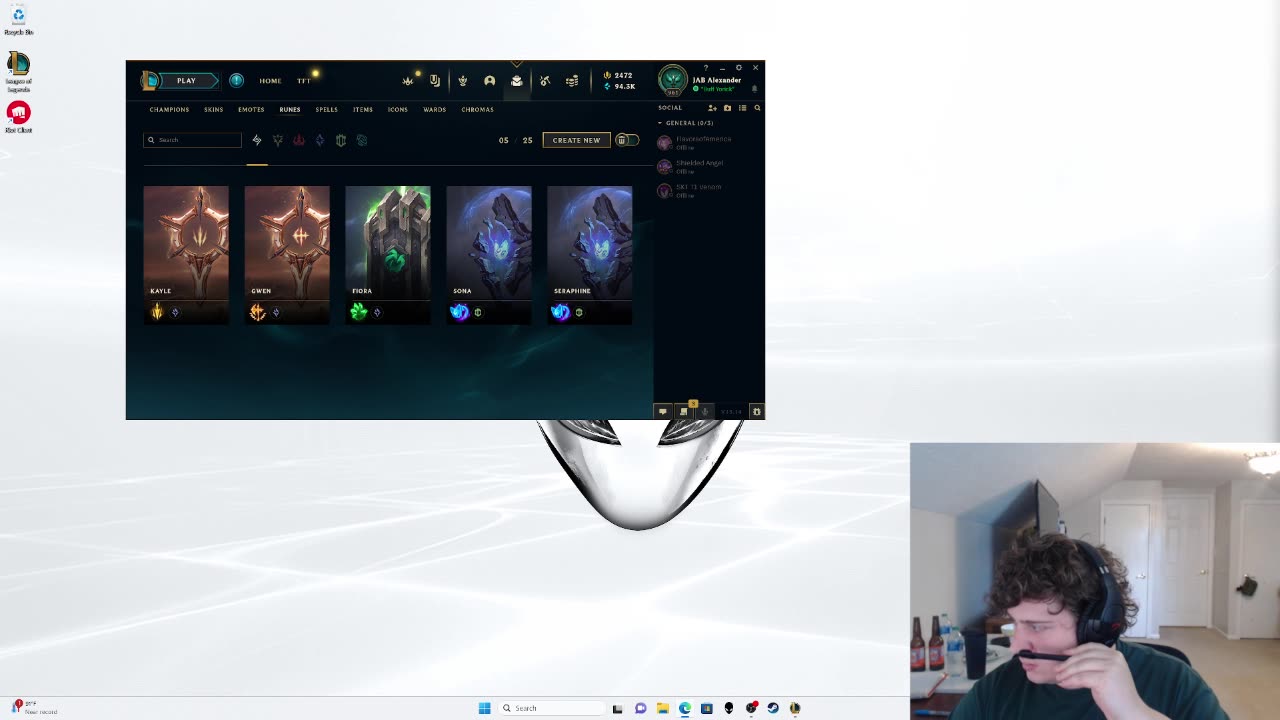Open the EMOTES collection tab
This screenshot has height=720, width=1280.
coord(251,109)
